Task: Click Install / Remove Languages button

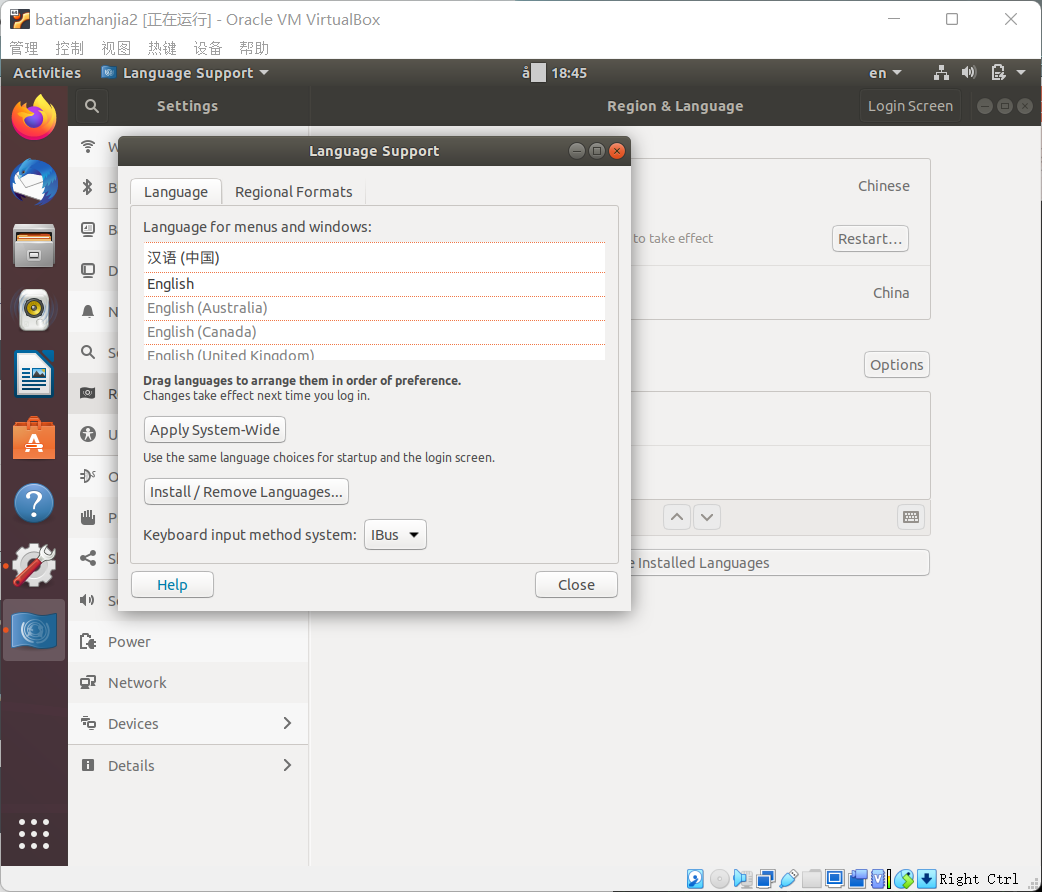Action: tap(246, 492)
